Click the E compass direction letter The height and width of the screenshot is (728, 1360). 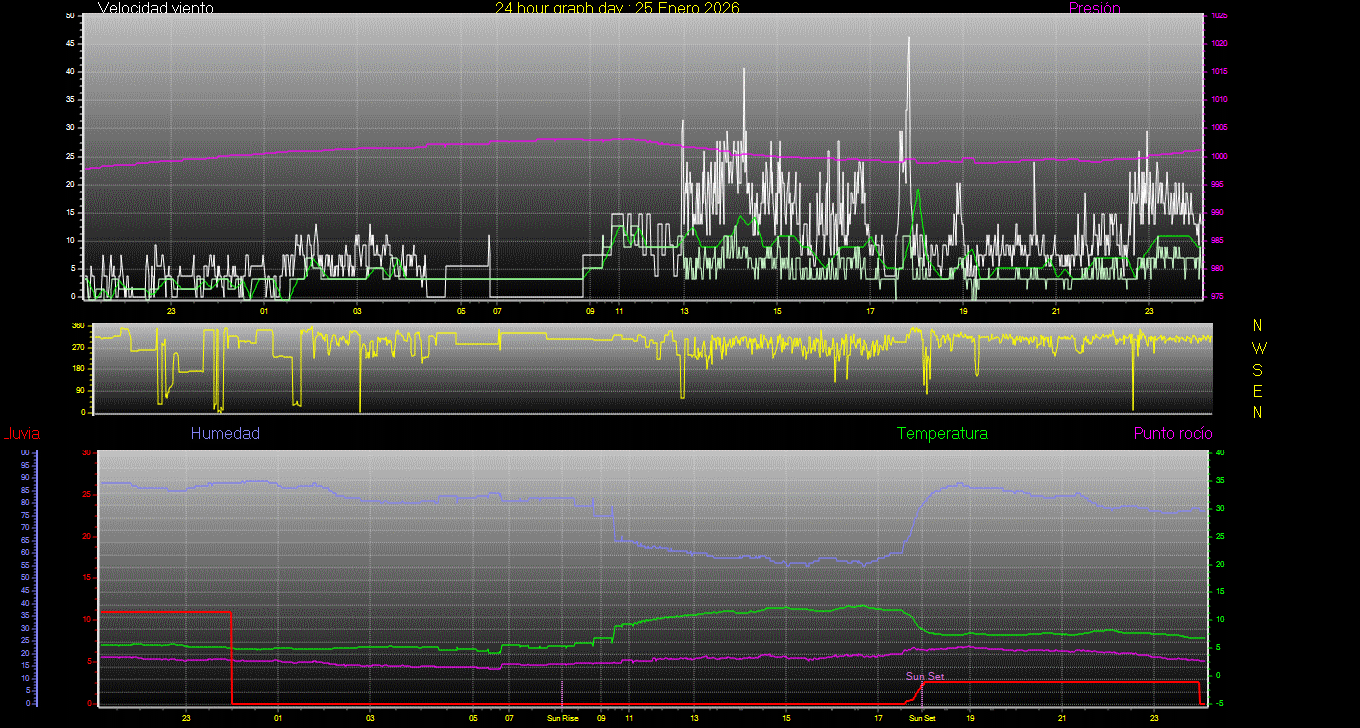(x=1257, y=390)
